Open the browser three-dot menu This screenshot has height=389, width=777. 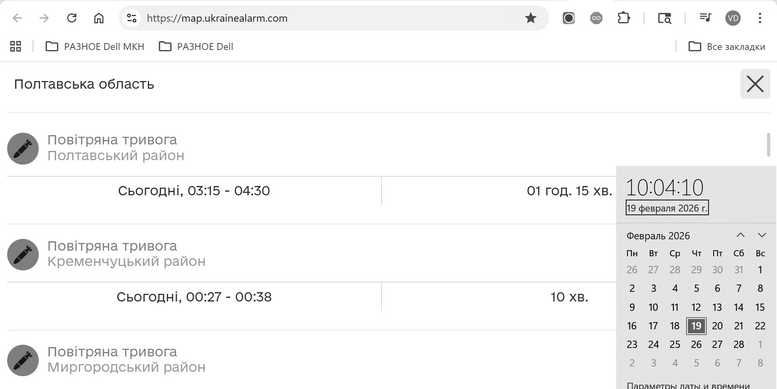pyautogui.click(x=760, y=18)
